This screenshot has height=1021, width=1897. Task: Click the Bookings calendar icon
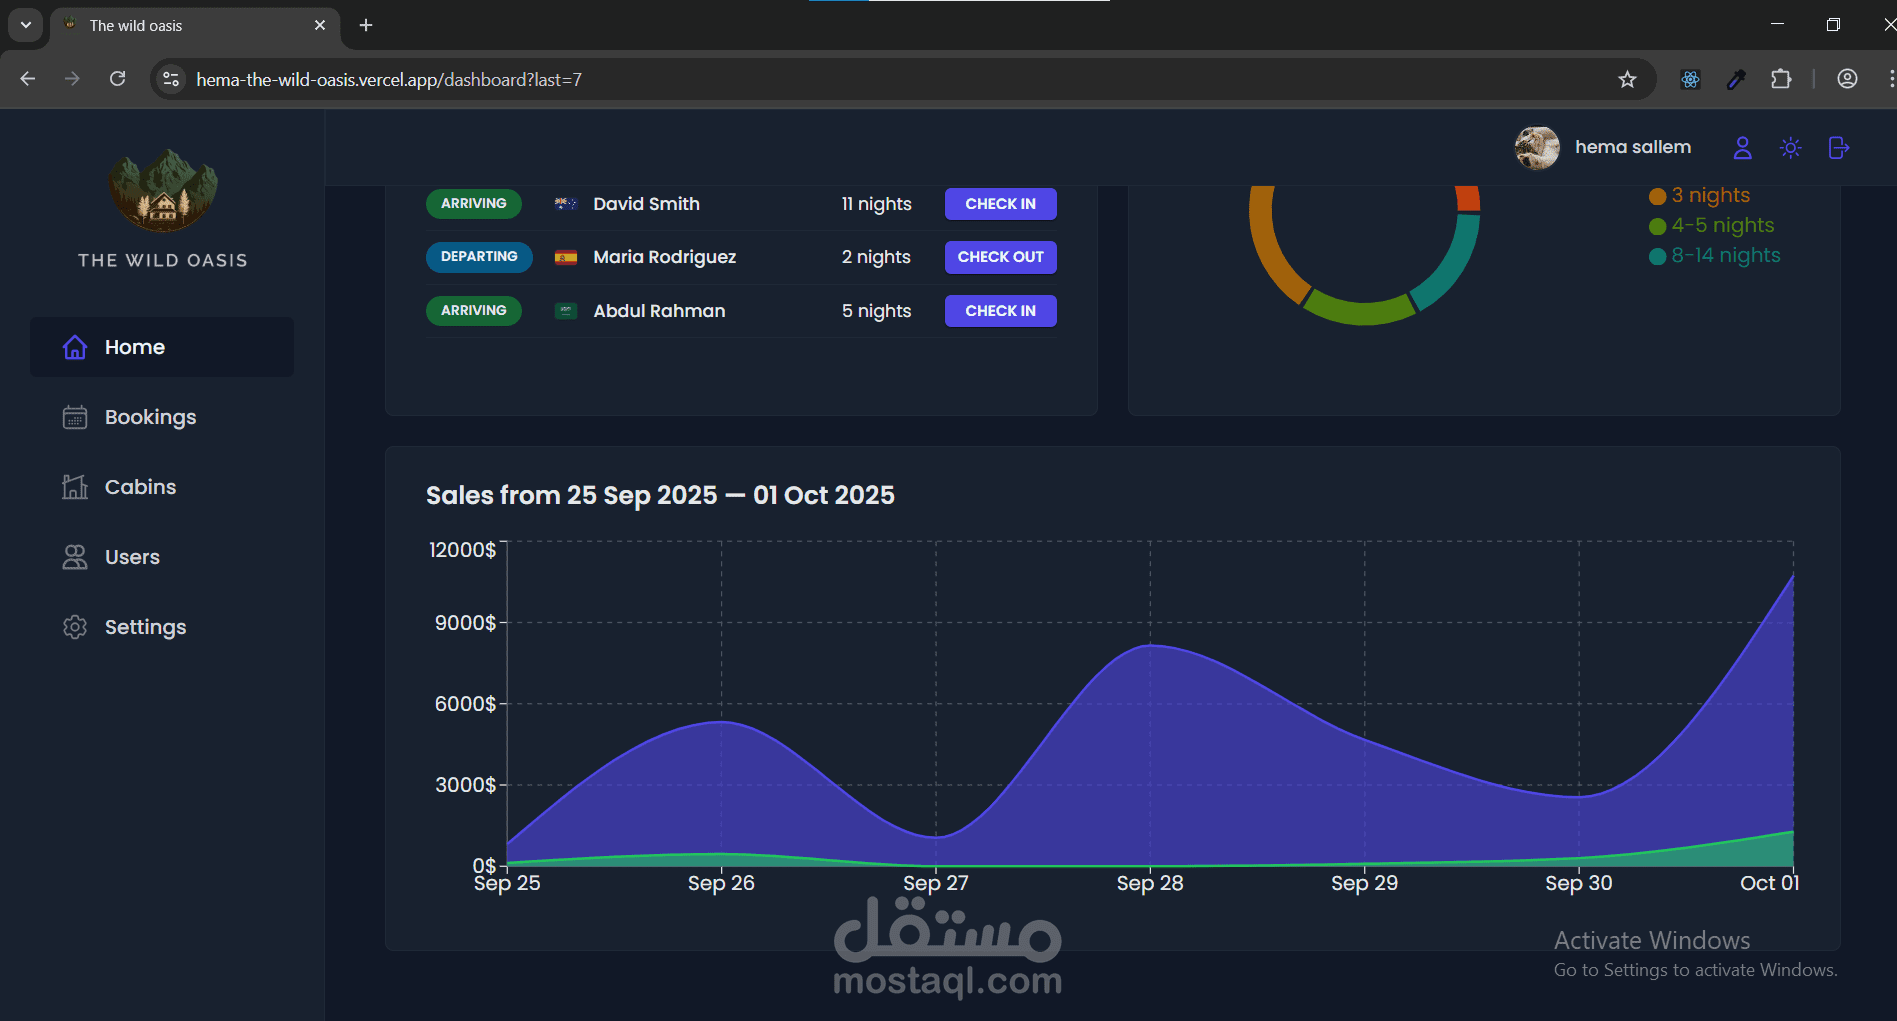(x=75, y=417)
